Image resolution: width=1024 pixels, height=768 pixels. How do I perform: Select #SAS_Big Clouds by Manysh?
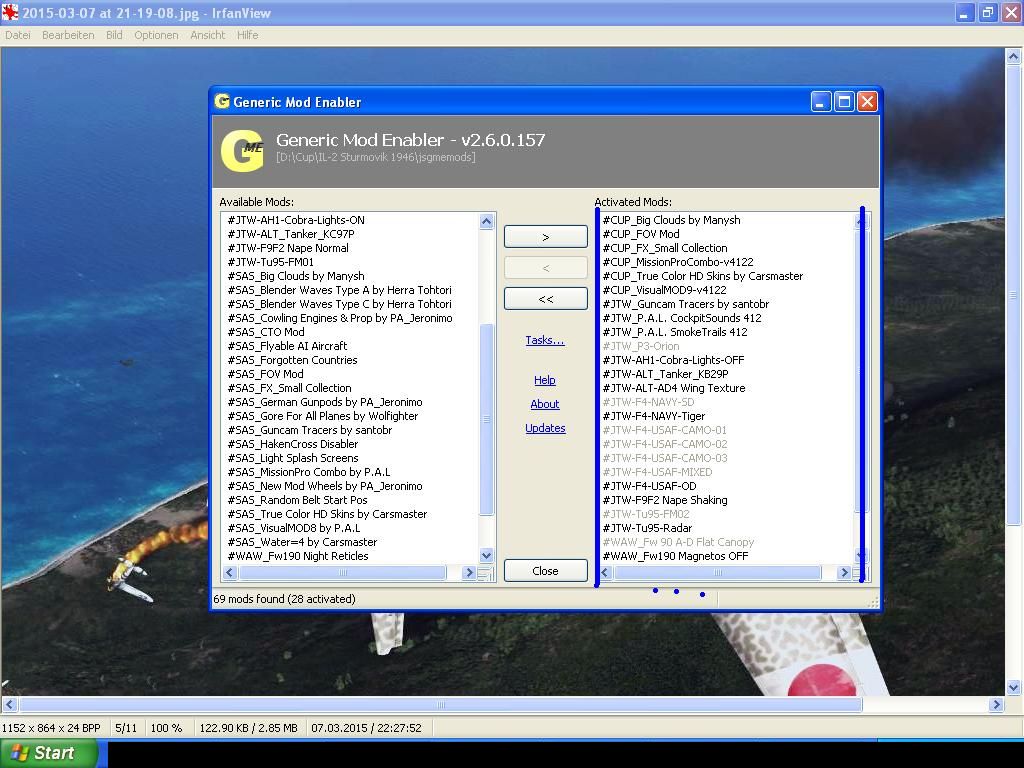tap(296, 276)
